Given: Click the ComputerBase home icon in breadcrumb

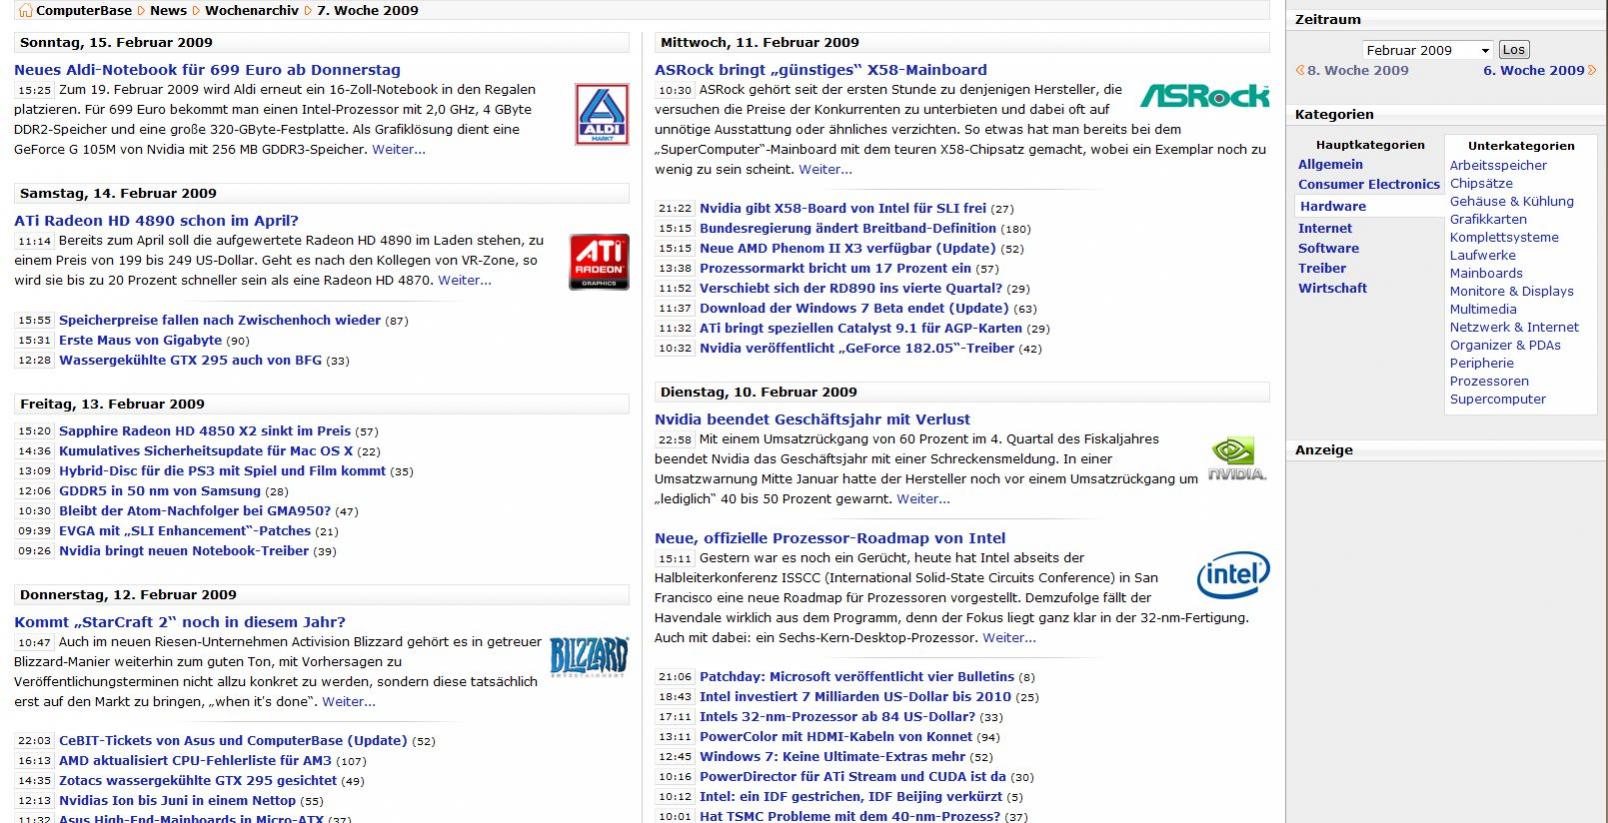Looking at the screenshot, I should click(25, 10).
